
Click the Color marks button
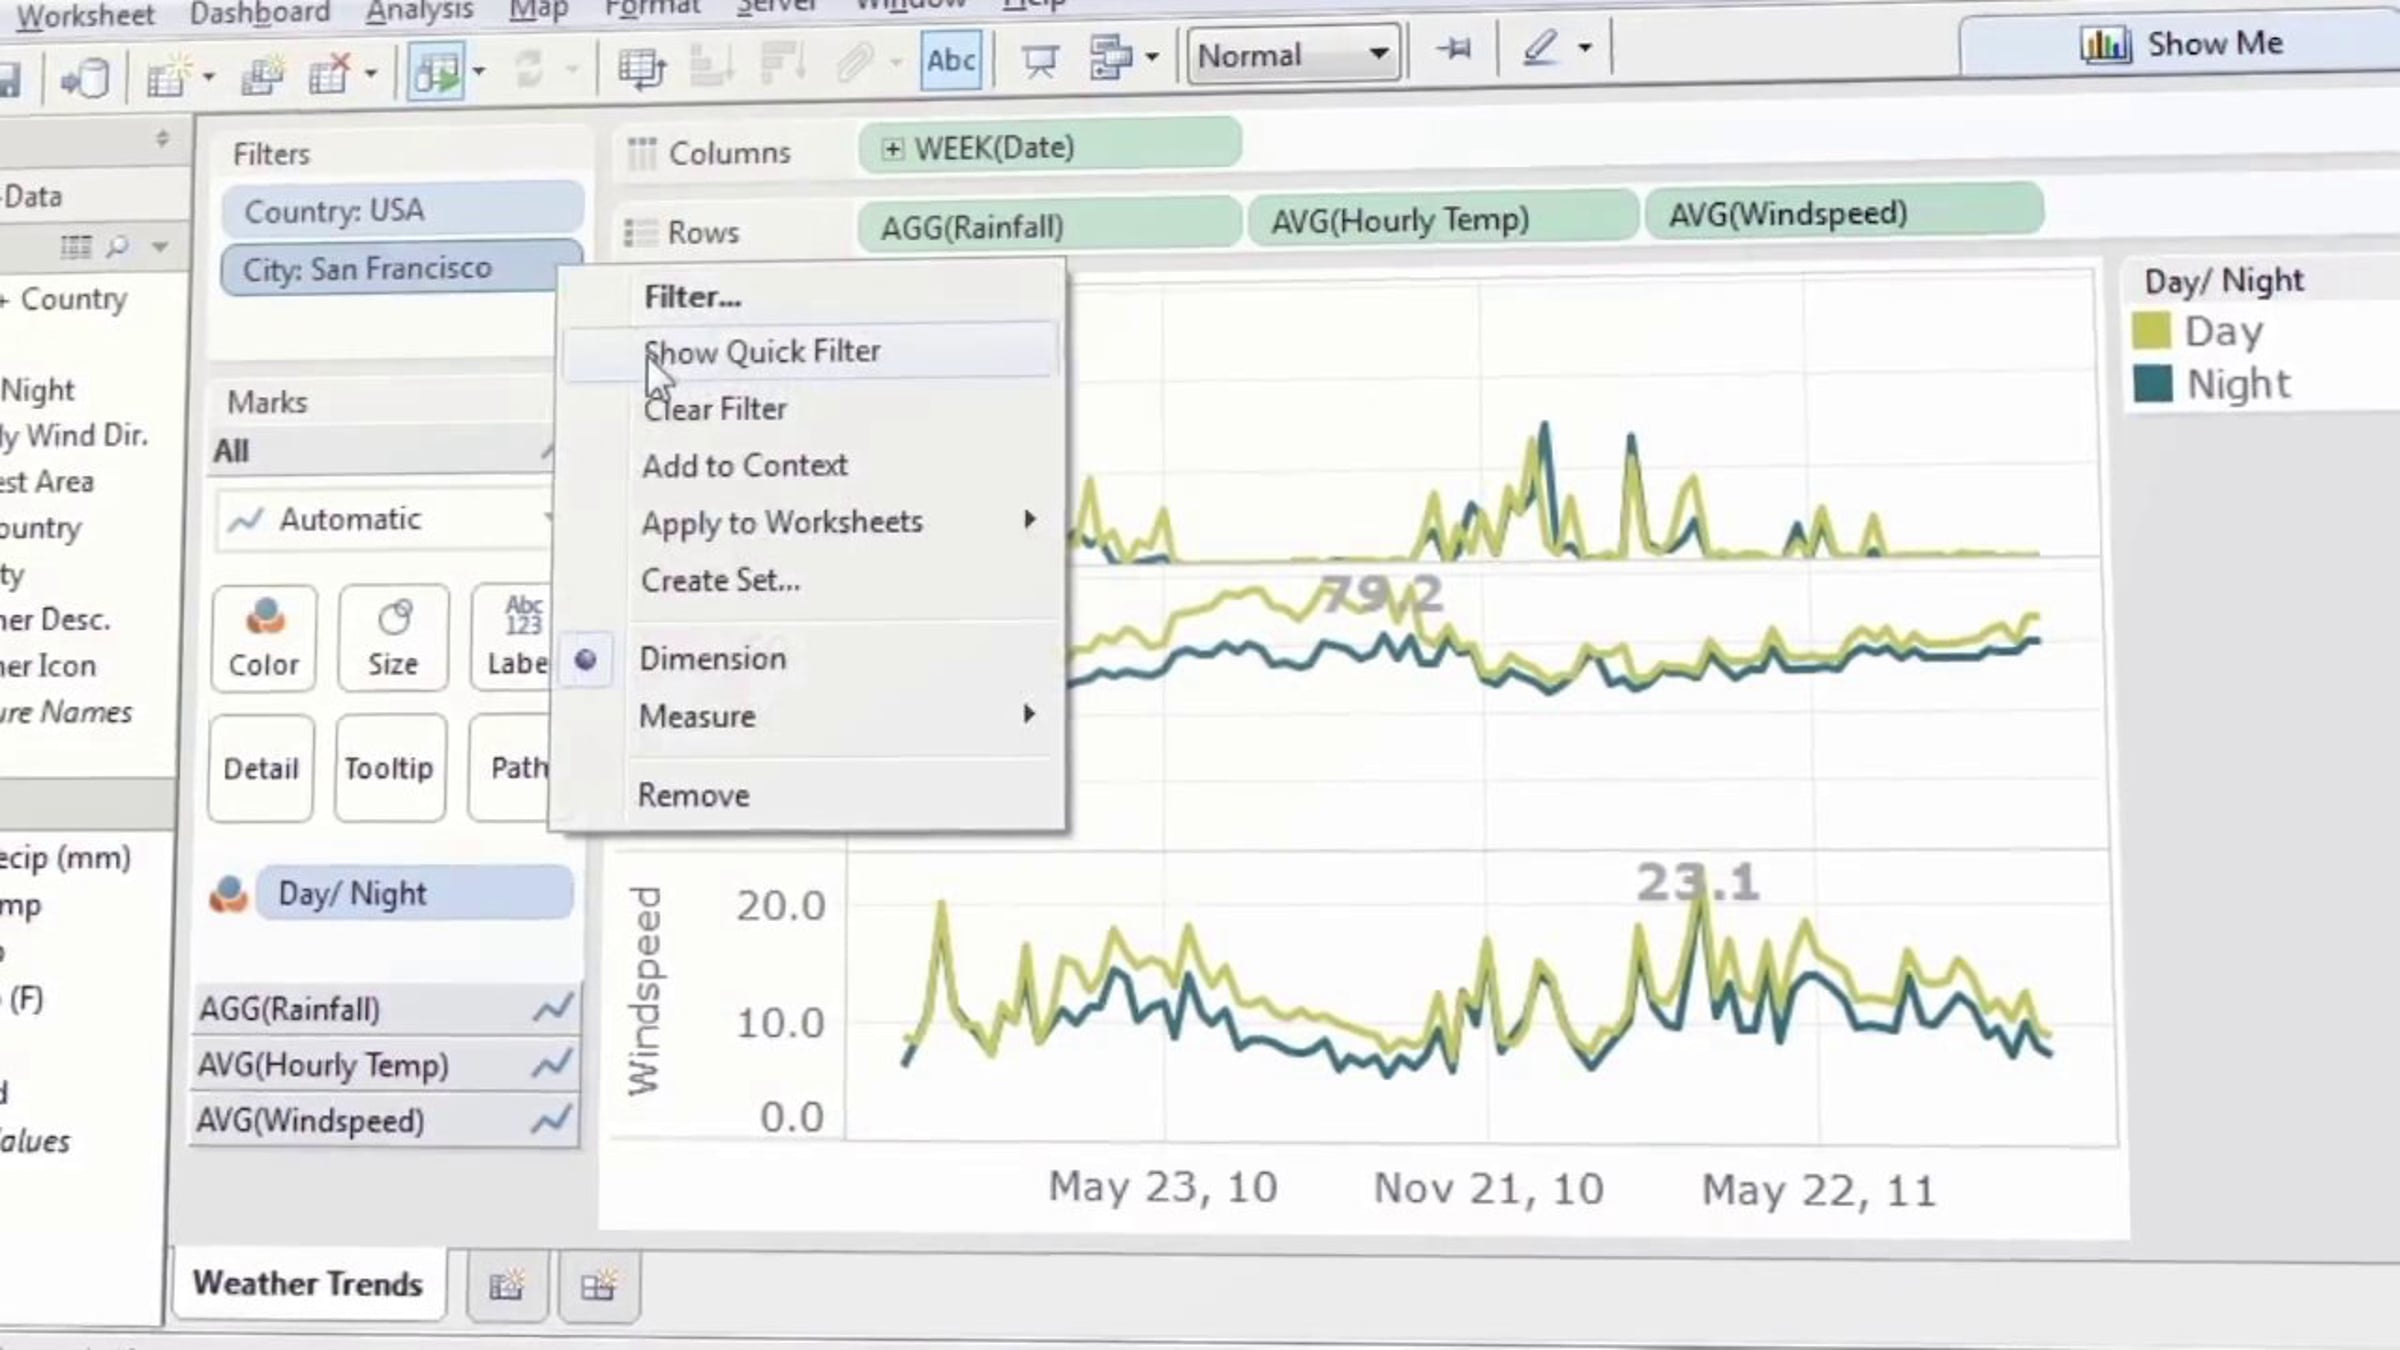264,638
